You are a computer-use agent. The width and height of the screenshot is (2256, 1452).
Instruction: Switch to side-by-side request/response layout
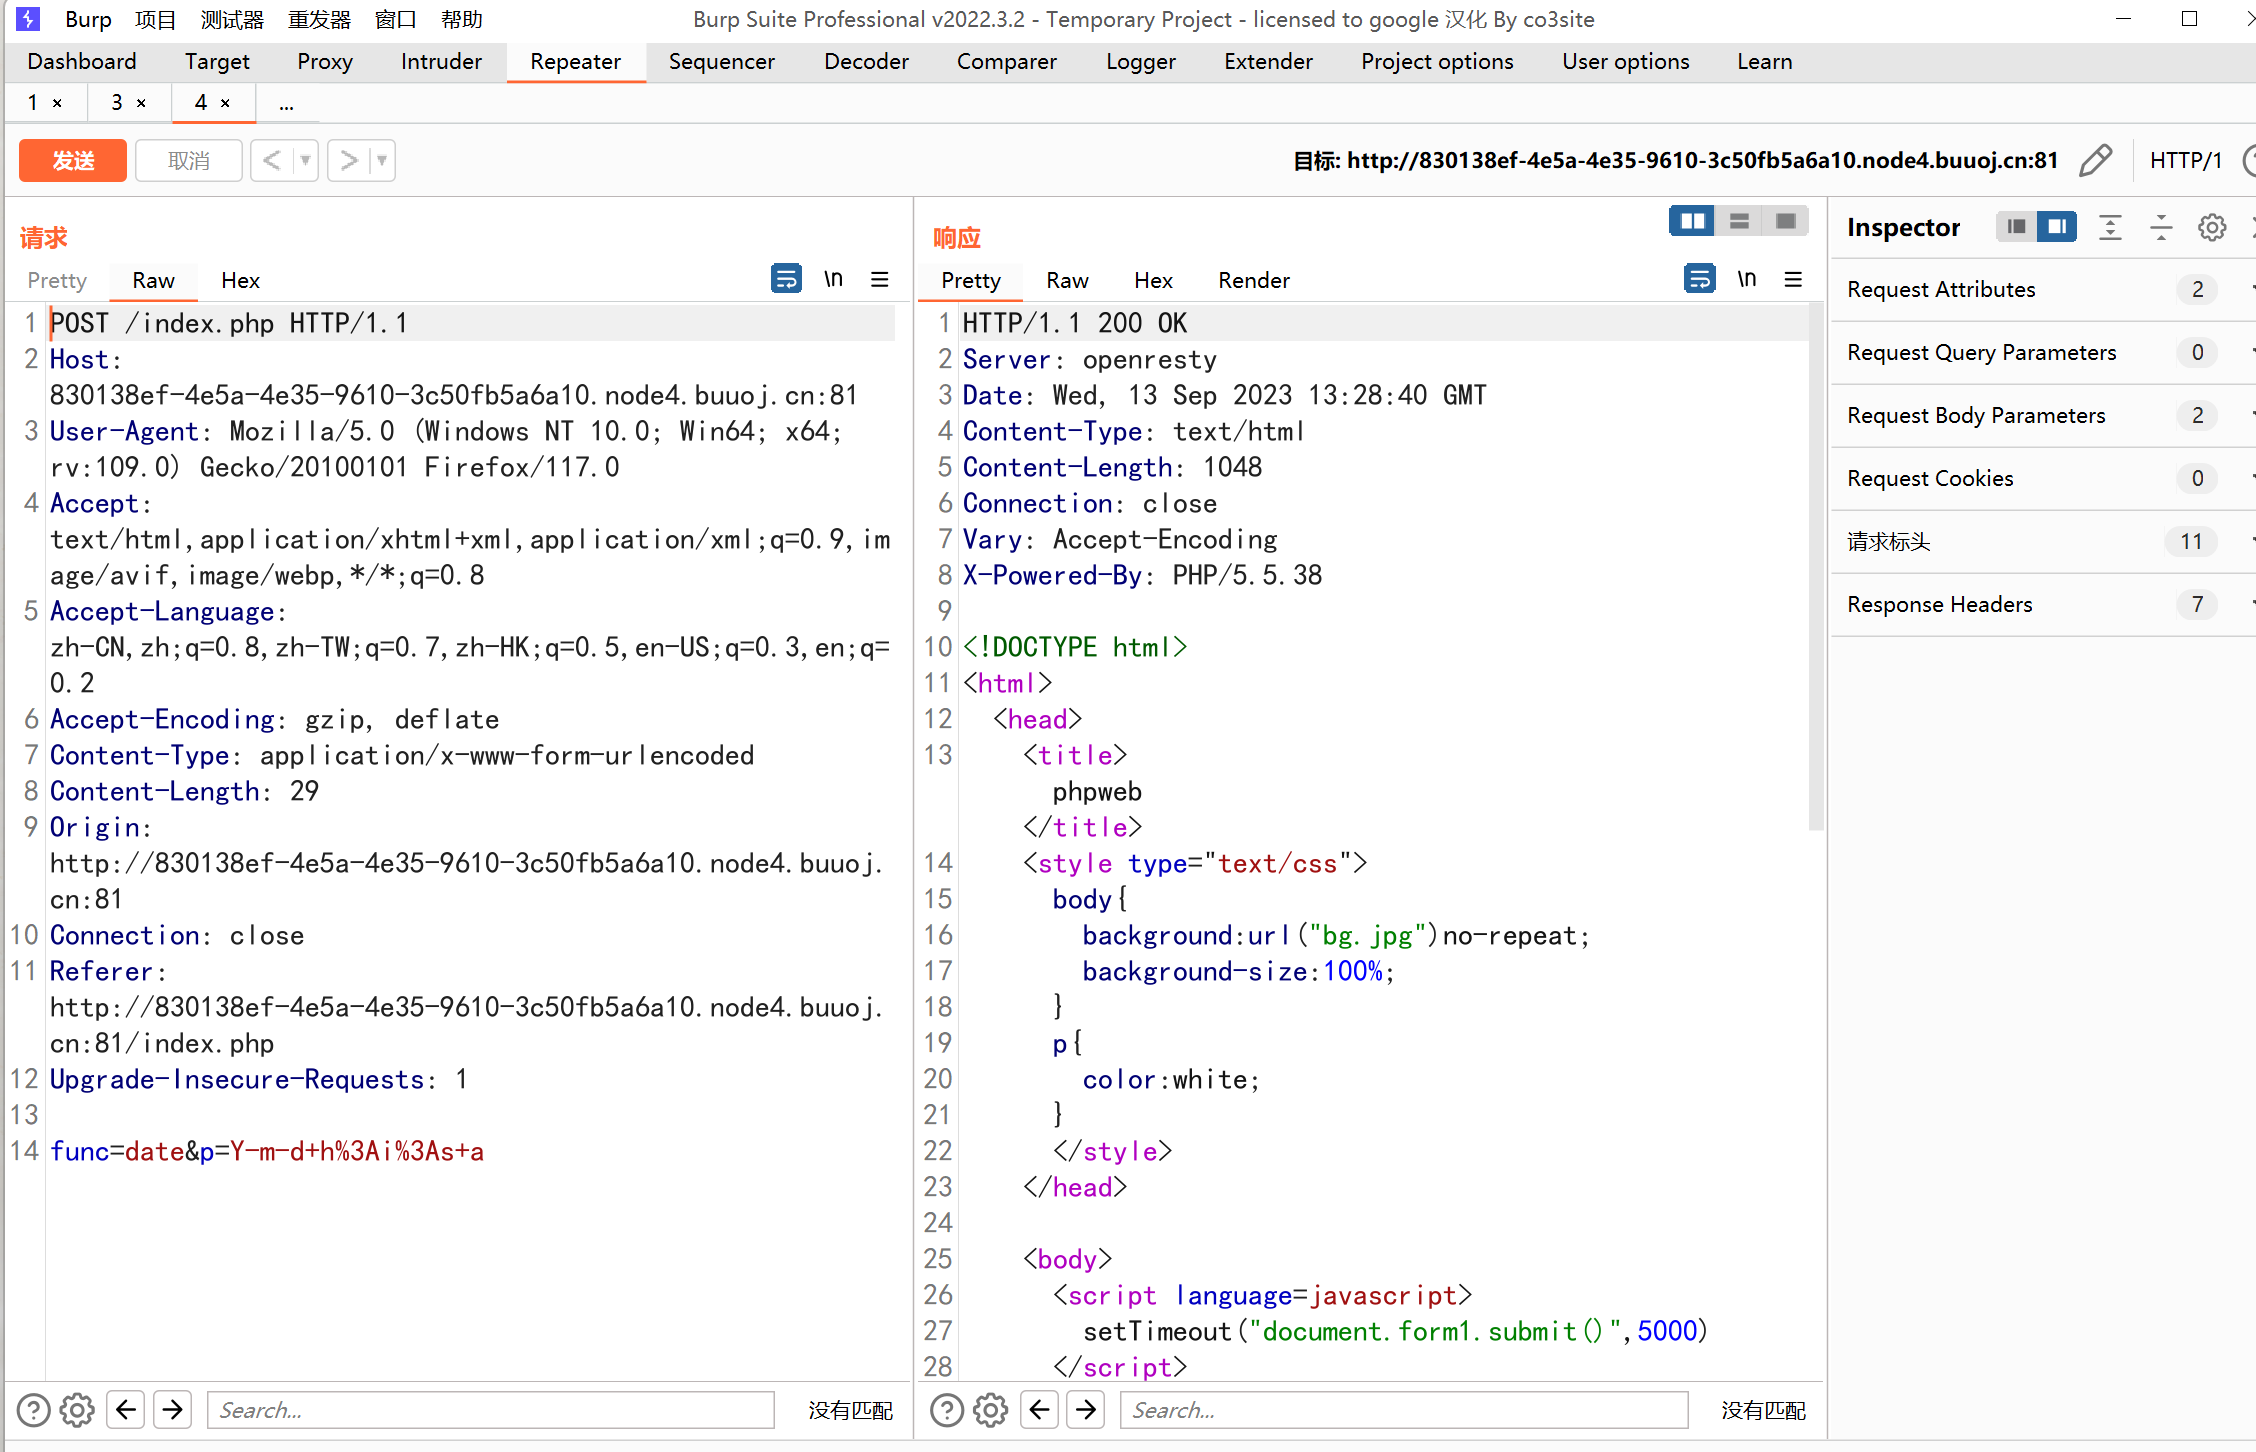[x=1692, y=221]
